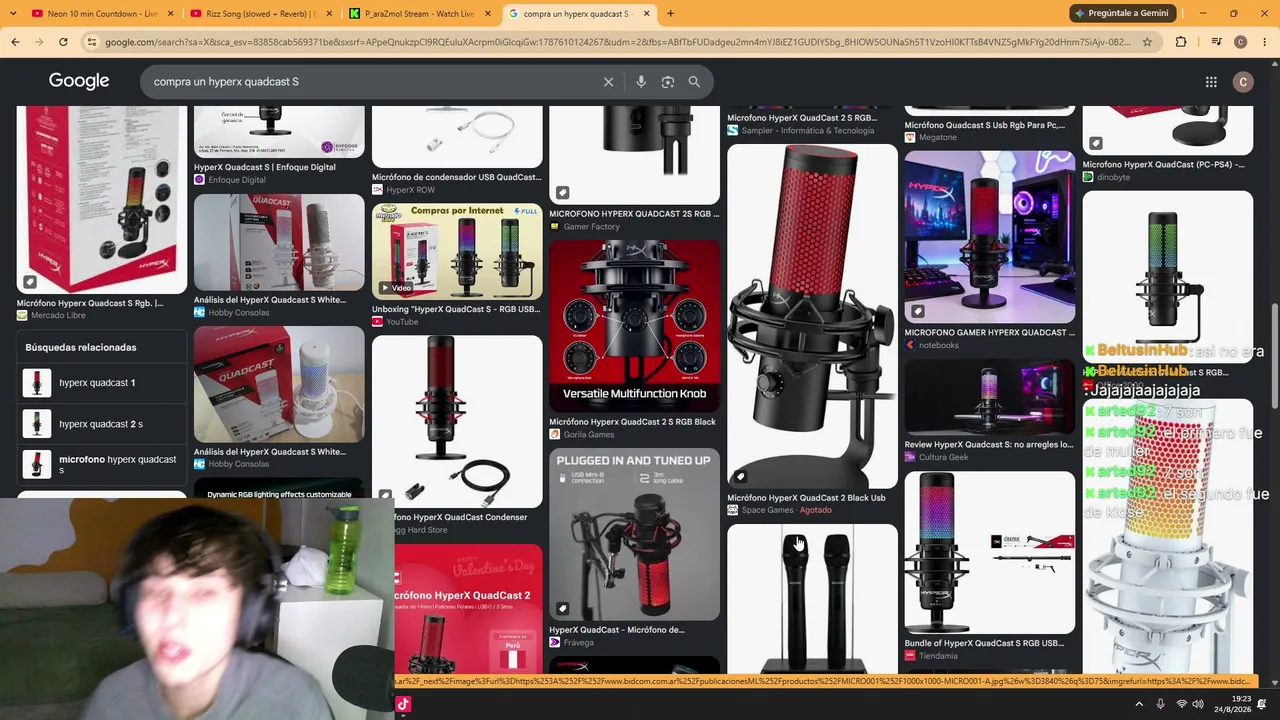
Task: Clear the Google search box text
Action: coord(608,82)
